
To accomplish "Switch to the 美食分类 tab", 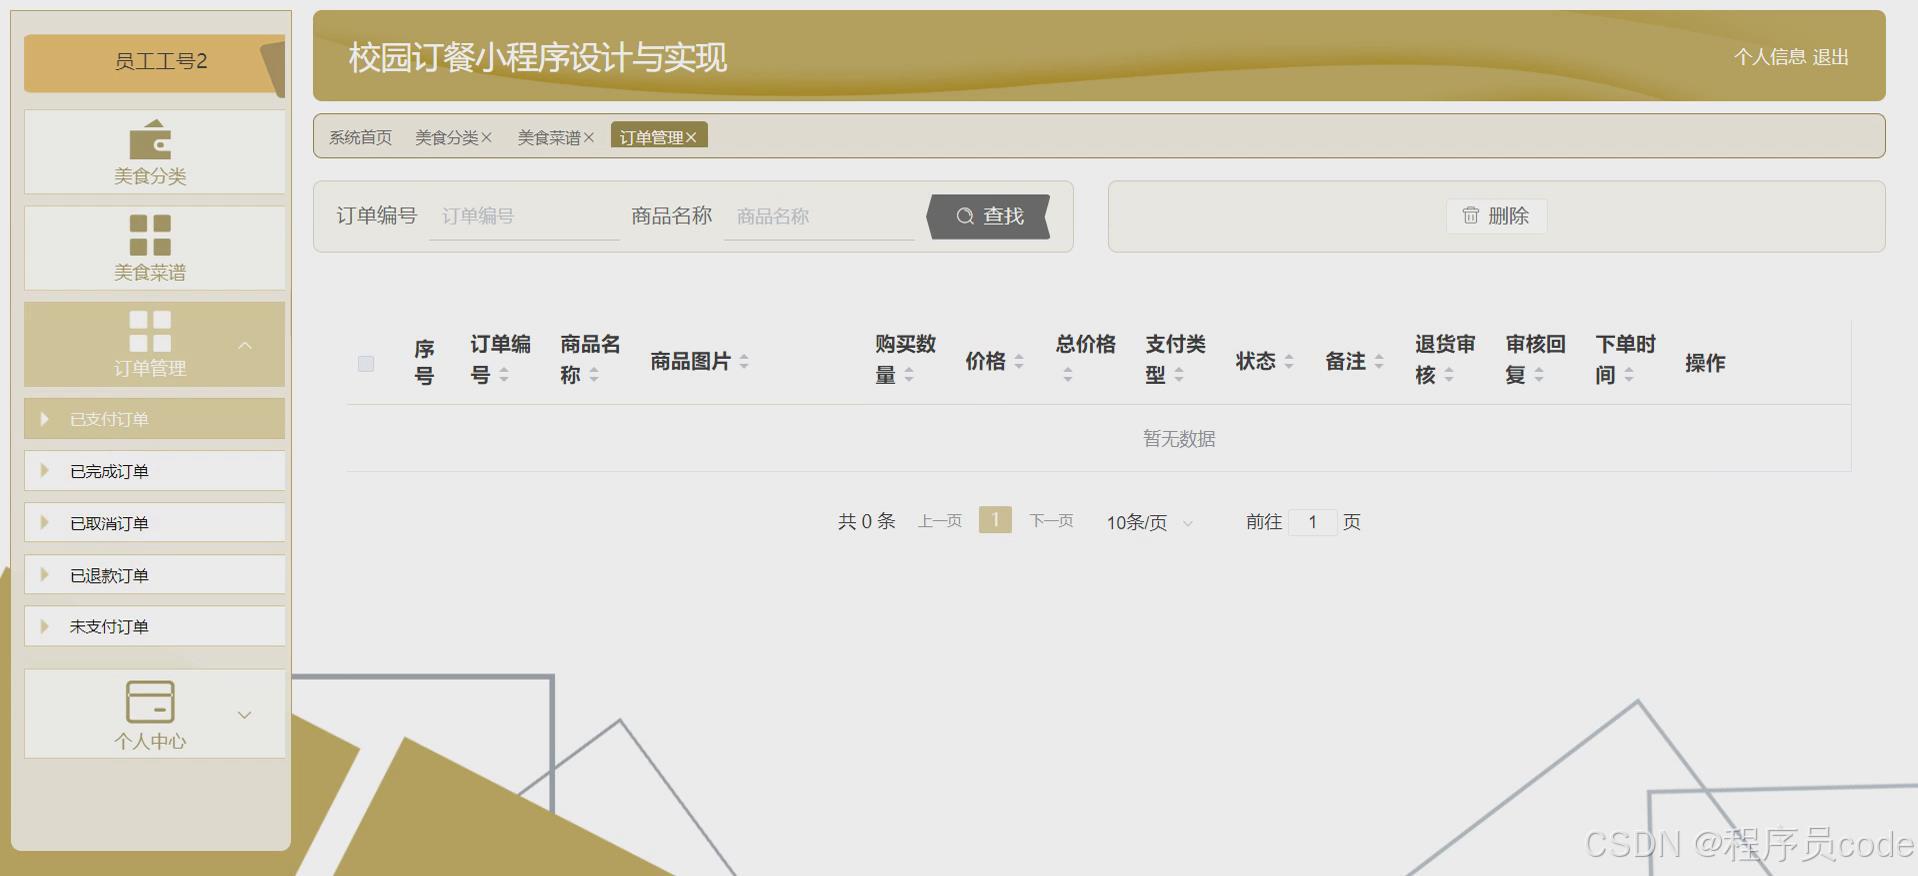I will (x=446, y=137).
